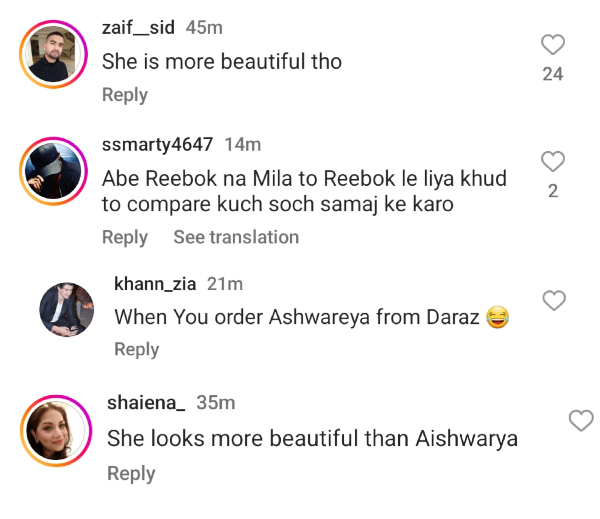View the 2 likes count on ssmarty4647's comment
This screenshot has width=600, height=519.
pyautogui.click(x=553, y=191)
